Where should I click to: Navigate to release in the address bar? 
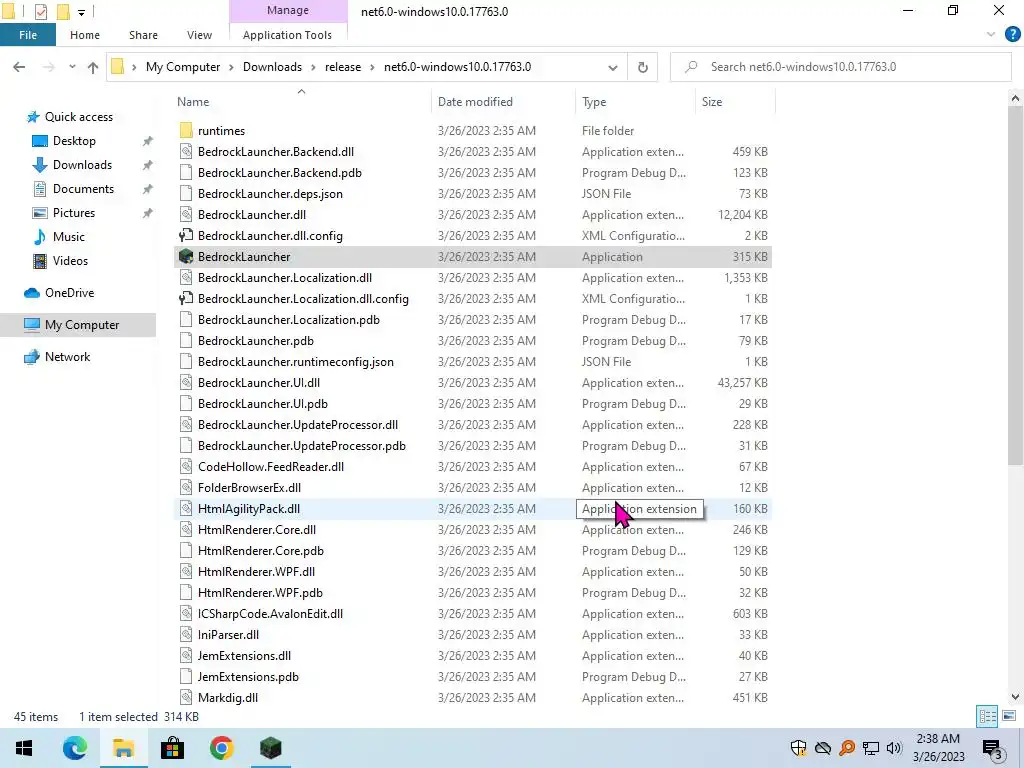click(343, 67)
